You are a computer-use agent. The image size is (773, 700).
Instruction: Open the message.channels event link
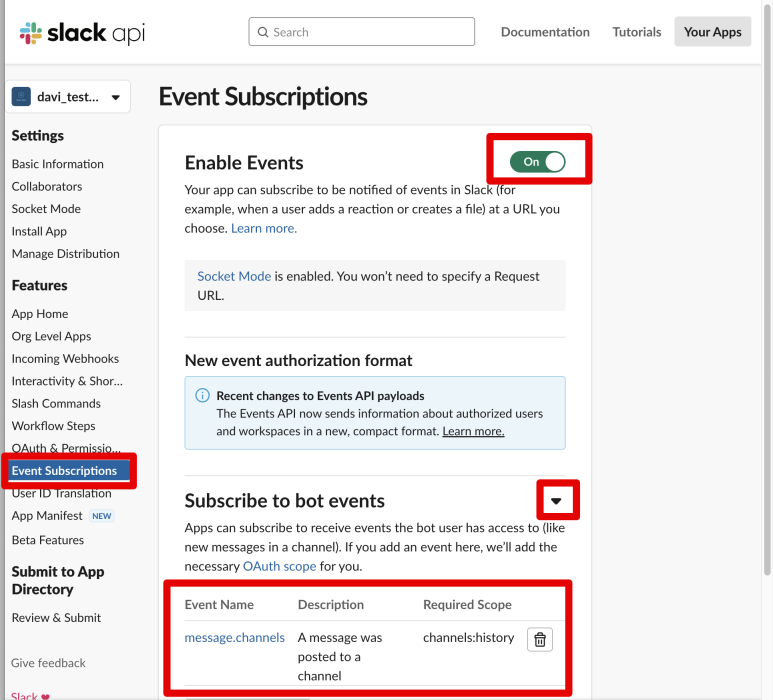click(x=235, y=637)
